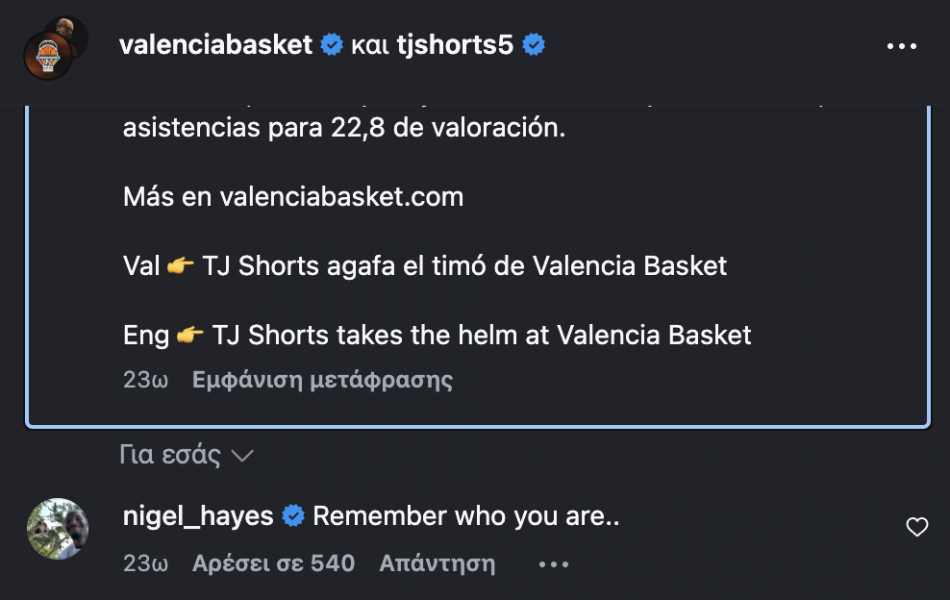The image size is (950, 600).
Task: Click the pointing hand emoji beside Eng
Action: (190, 335)
